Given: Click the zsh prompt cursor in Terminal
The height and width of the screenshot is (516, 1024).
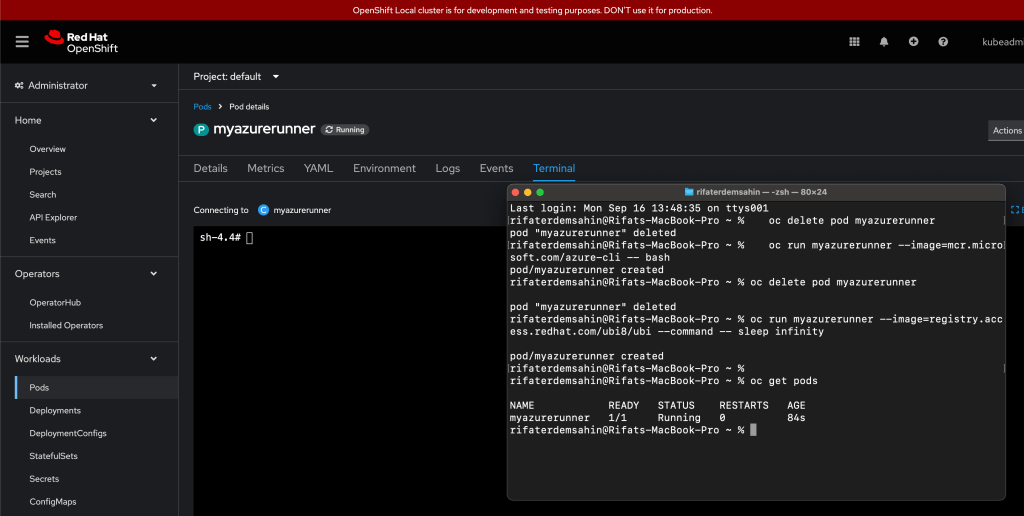Looking at the screenshot, I should pos(753,430).
